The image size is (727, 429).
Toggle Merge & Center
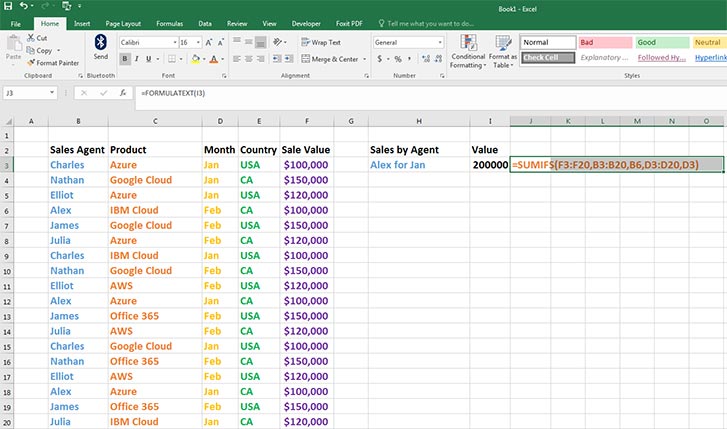pyautogui.click(x=330, y=59)
